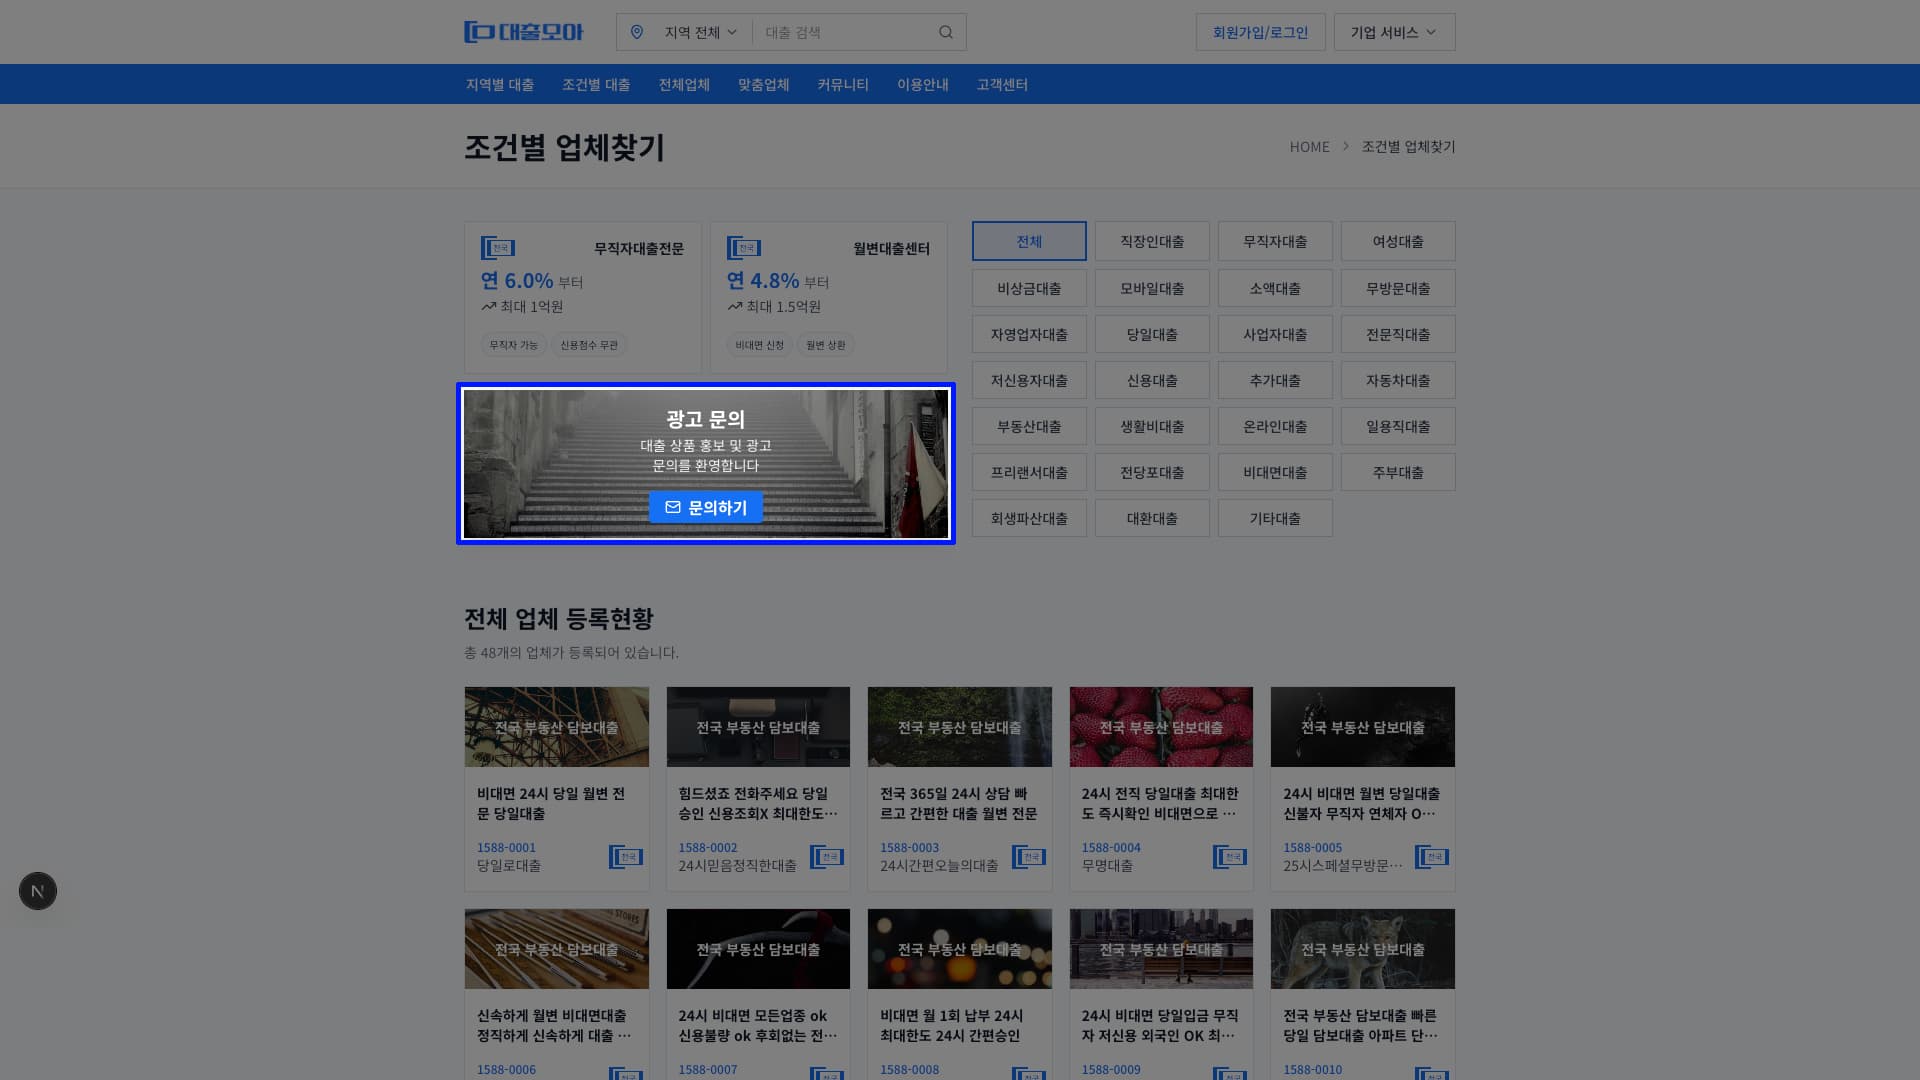
Task: Click the 전국 badge on 월변대출센터 card
Action: pos(744,248)
